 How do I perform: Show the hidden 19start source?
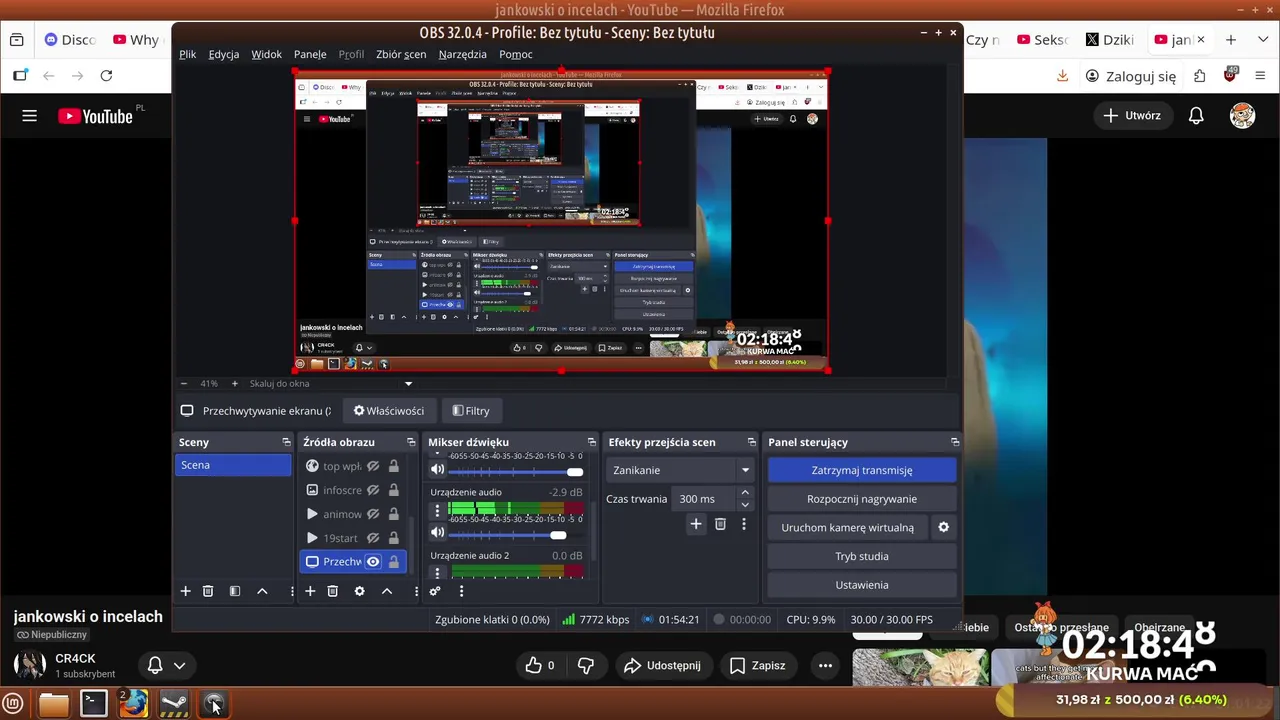(x=373, y=538)
